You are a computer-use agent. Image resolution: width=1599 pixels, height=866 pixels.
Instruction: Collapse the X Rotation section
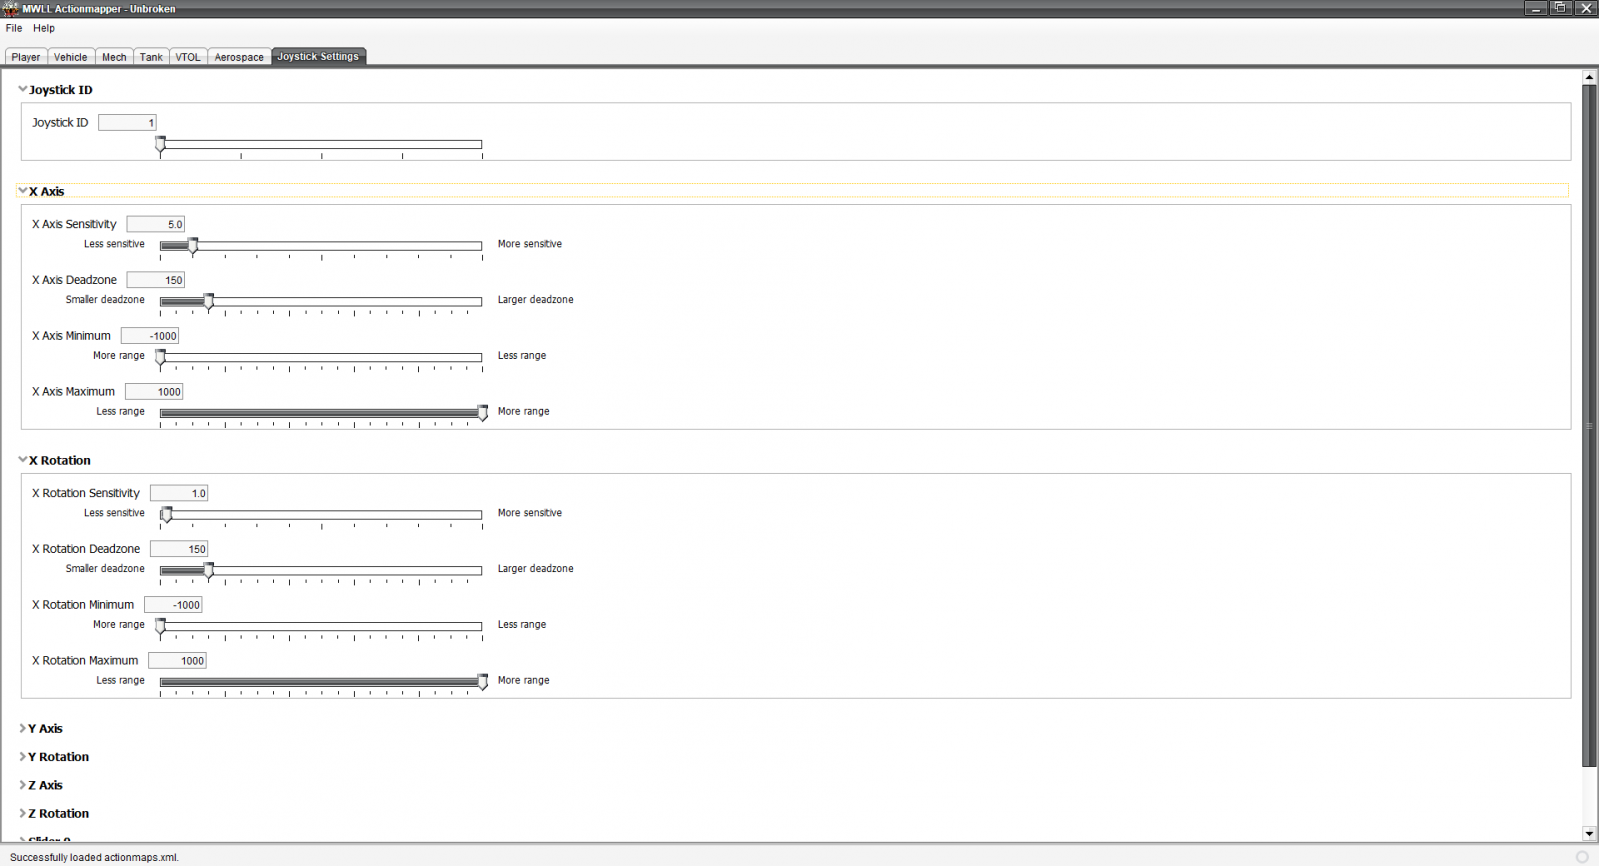pos(23,460)
